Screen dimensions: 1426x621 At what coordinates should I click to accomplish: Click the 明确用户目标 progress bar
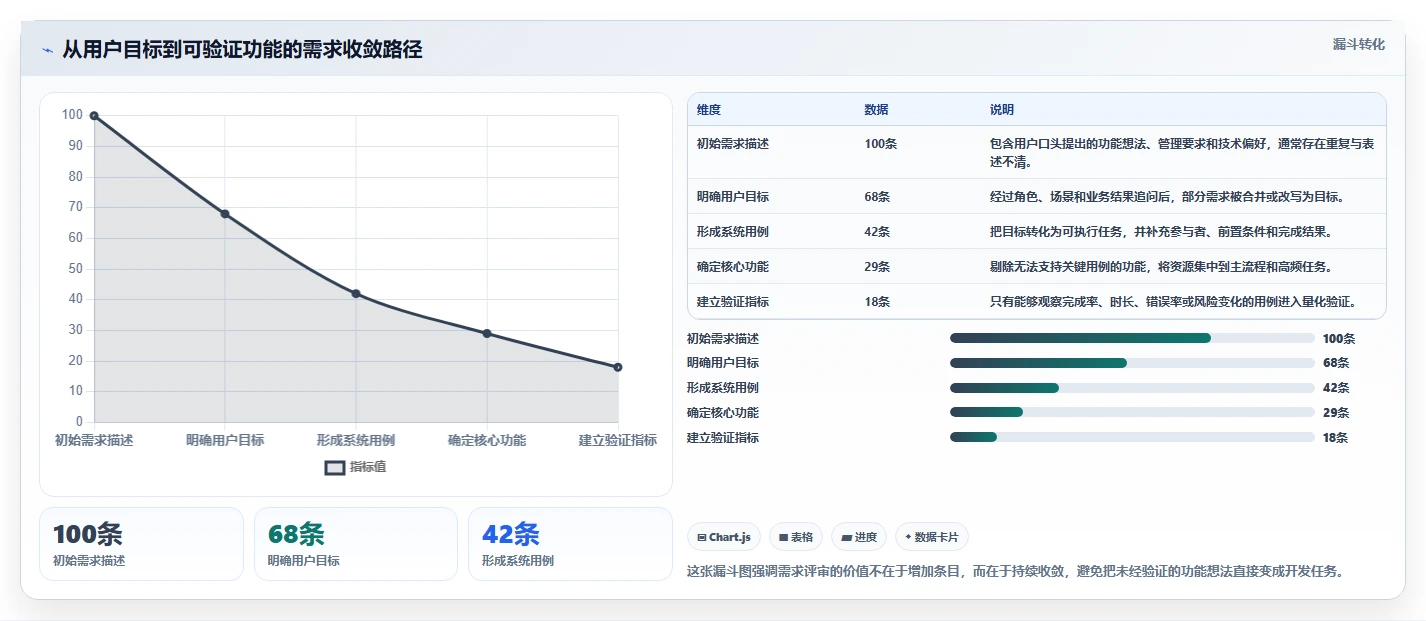coord(1132,363)
